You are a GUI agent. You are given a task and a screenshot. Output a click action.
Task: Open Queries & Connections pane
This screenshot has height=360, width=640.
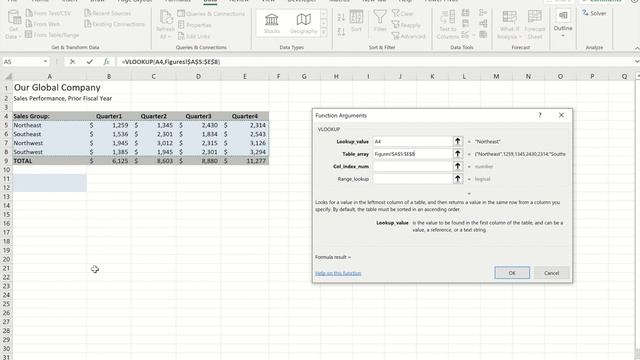tap(211, 13)
